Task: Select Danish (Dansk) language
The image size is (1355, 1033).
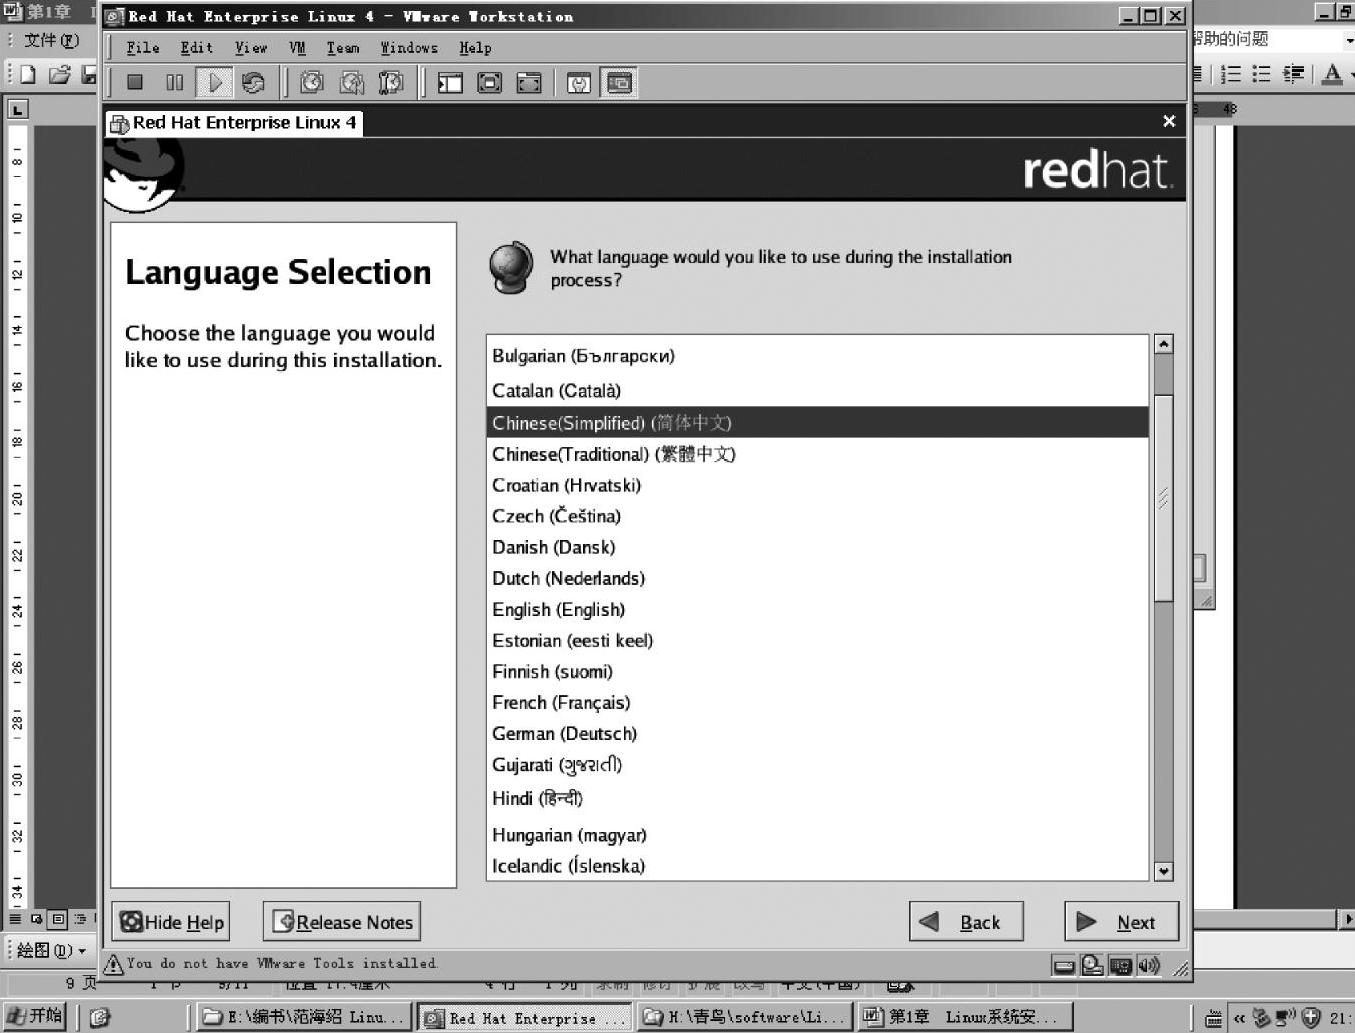Action: coord(817,547)
